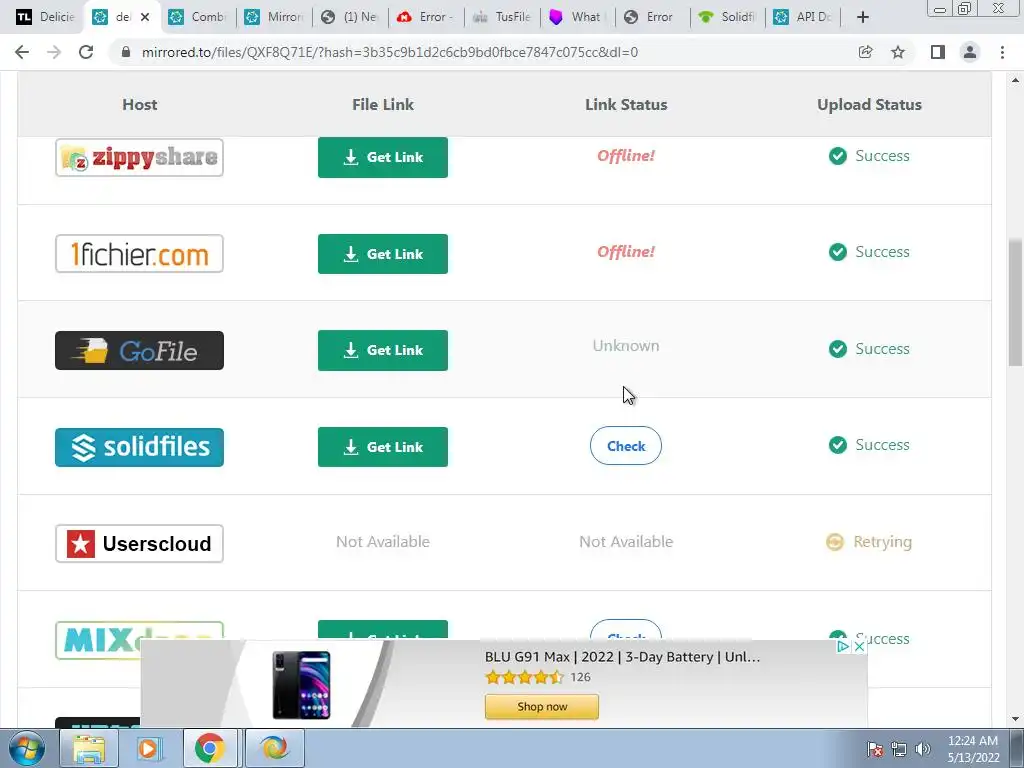1024x768 pixels.
Task: Click the mirrored.to address bar URL
Action: pyautogui.click(x=390, y=52)
